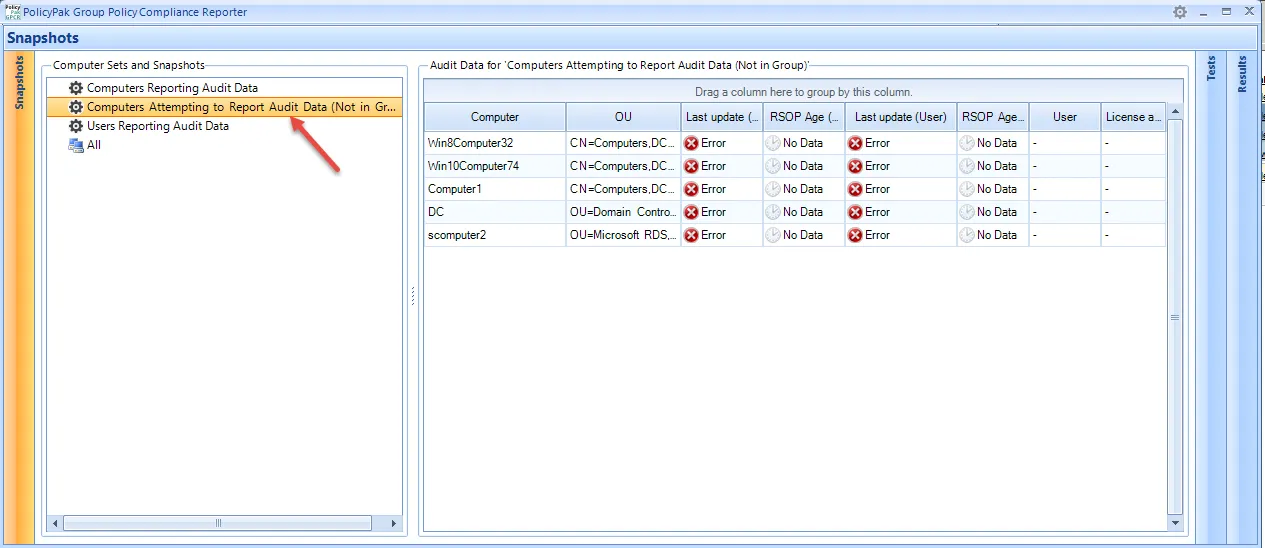Click Last update (User) error icon for Computer1

tap(855, 189)
